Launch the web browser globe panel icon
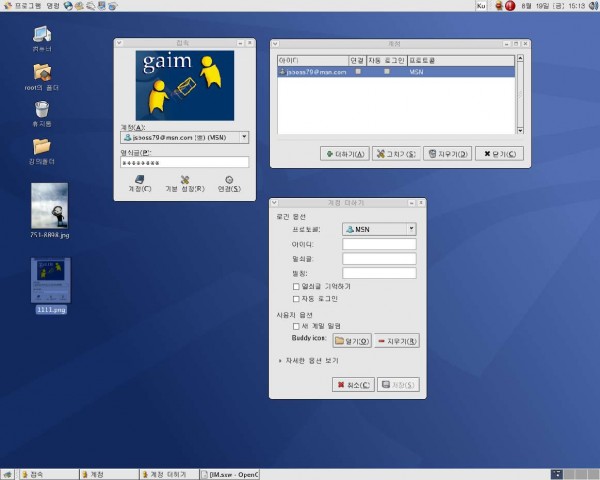 tap(68, 6)
